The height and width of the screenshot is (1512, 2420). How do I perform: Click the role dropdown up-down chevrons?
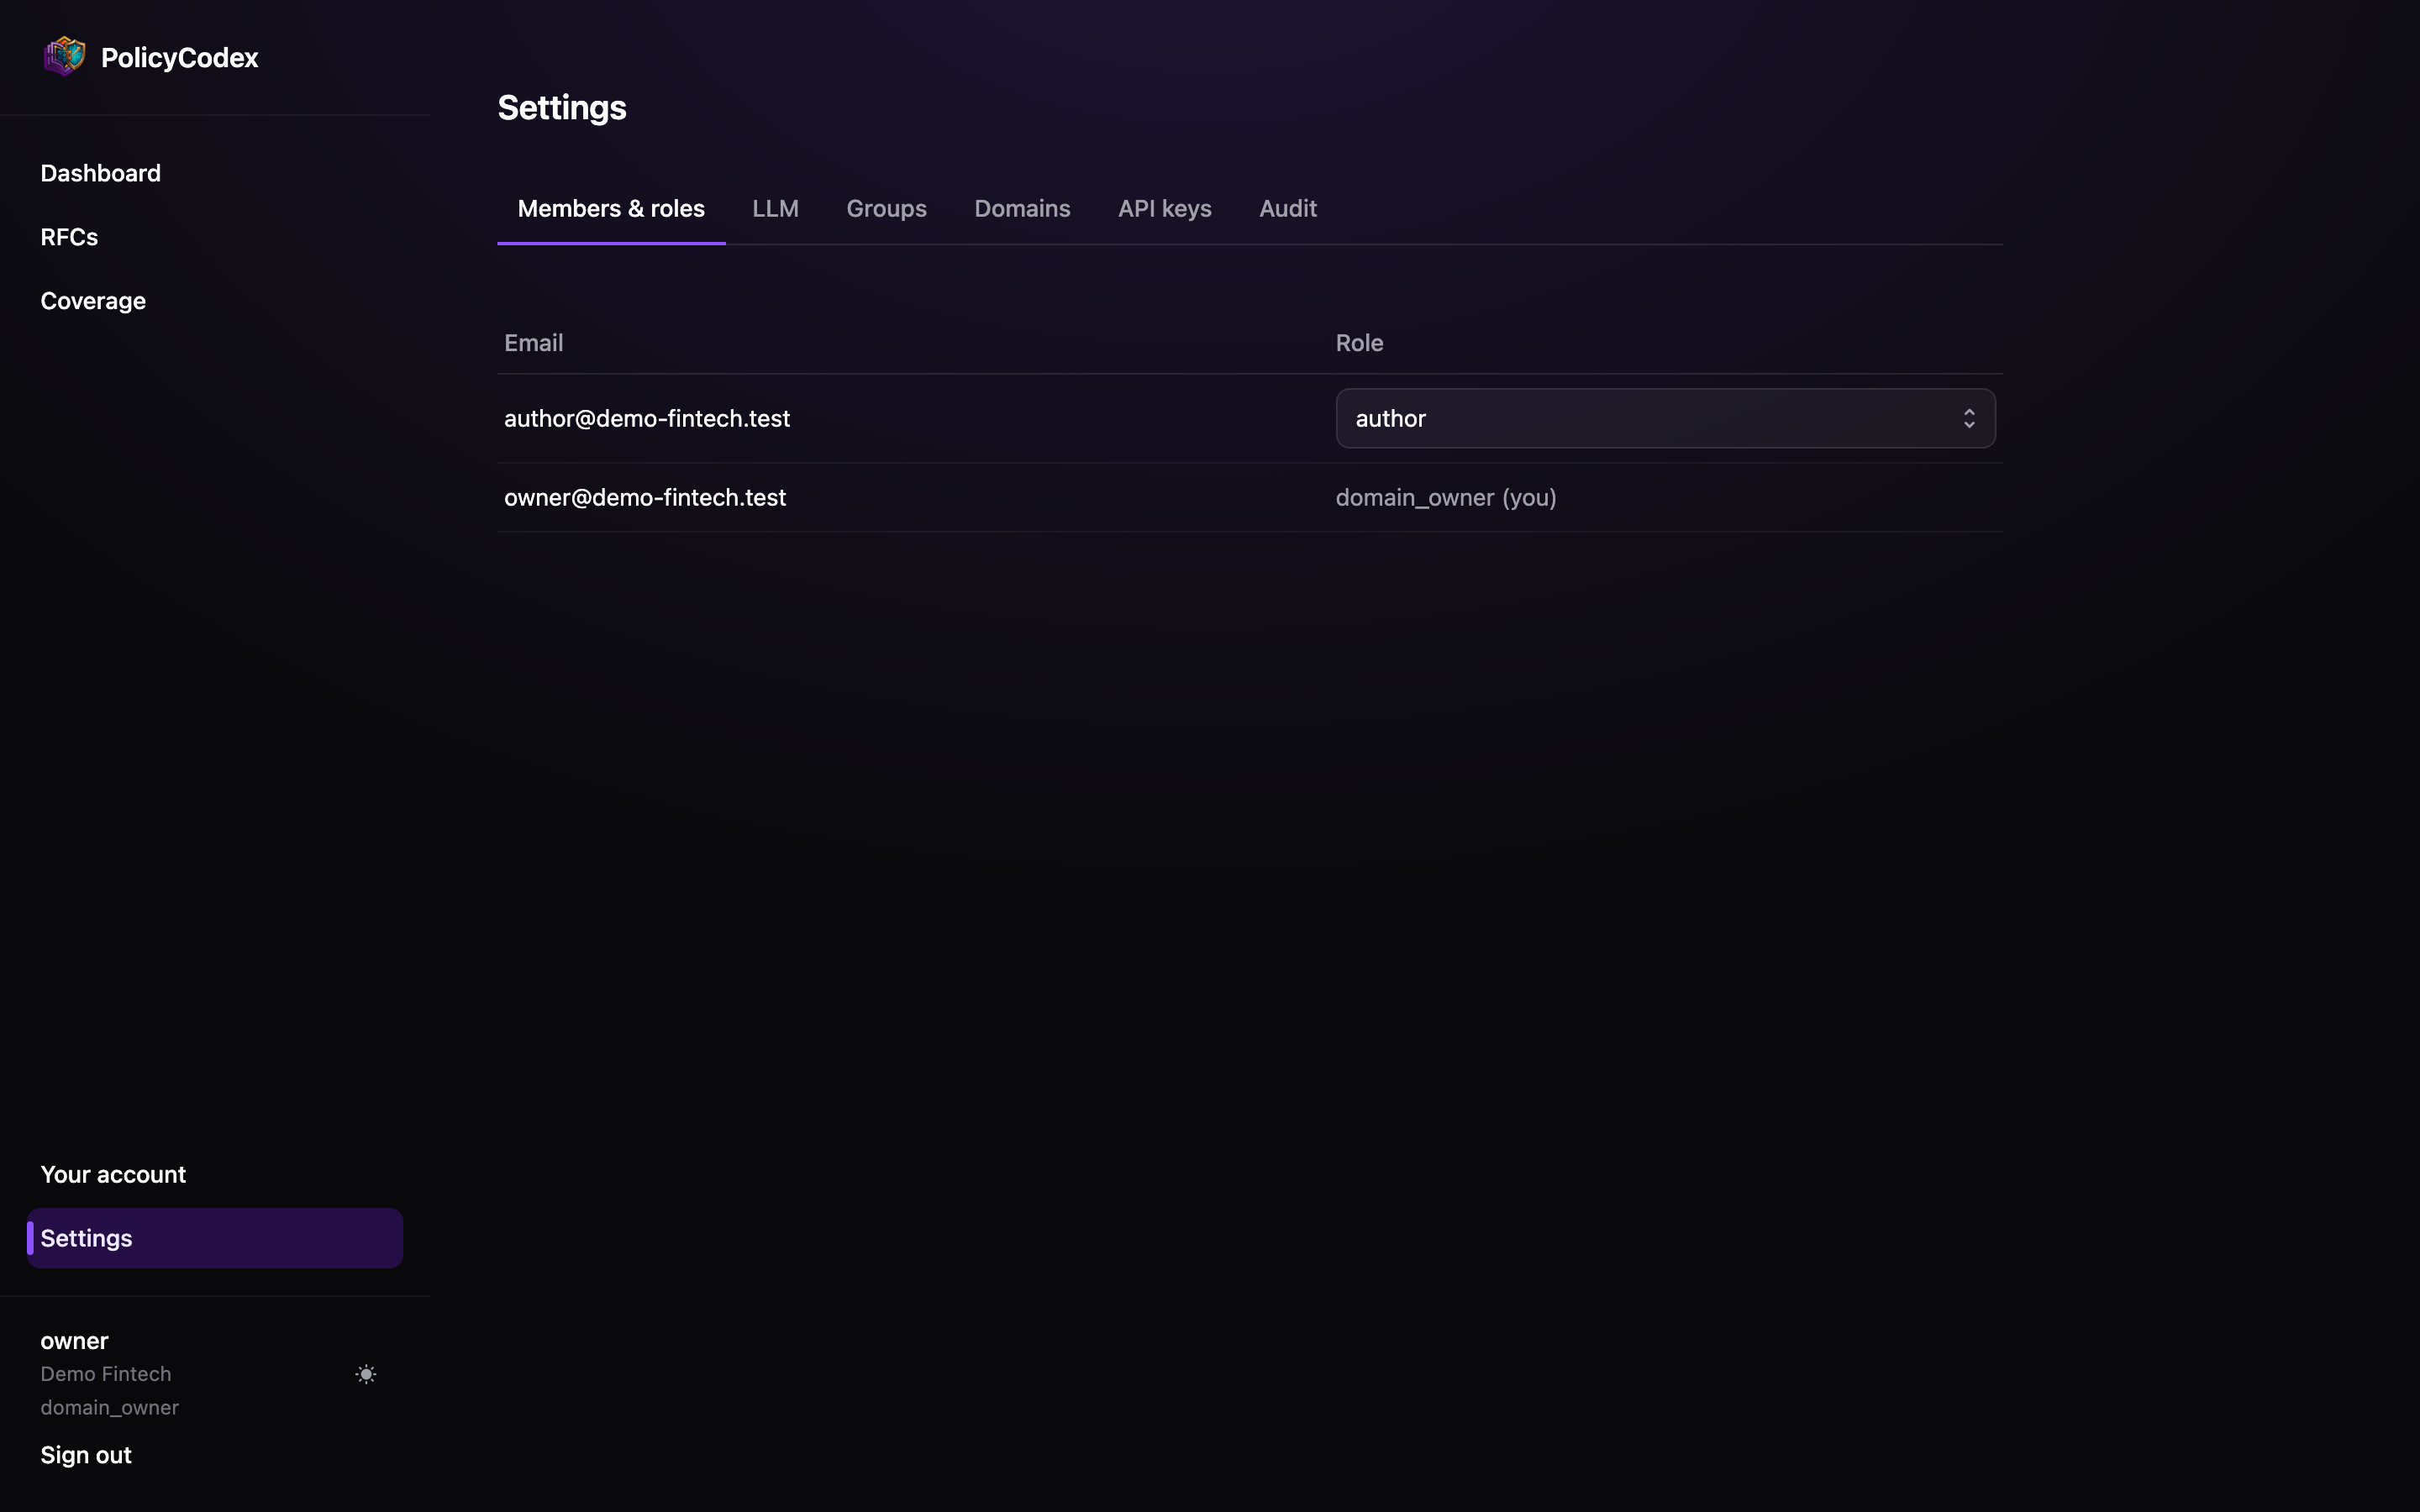pos(1968,418)
